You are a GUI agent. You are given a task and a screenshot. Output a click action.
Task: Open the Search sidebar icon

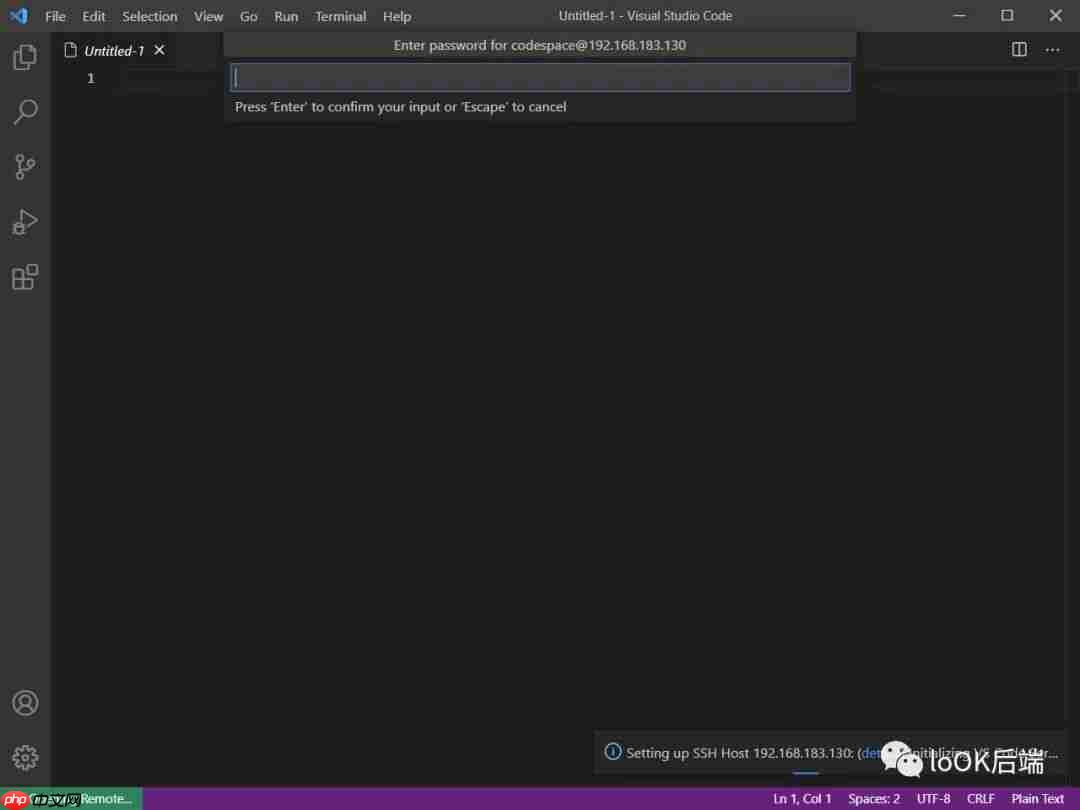24,112
